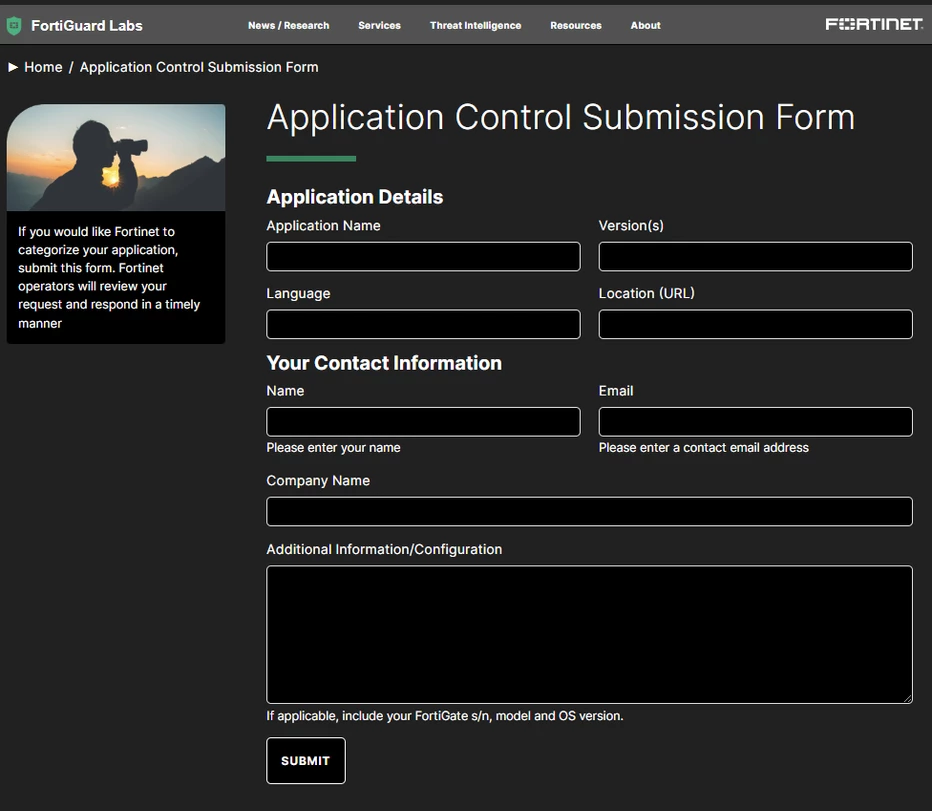Open the News / Research menu
This screenshot has height=811, width=932.
tap(288, 26)
